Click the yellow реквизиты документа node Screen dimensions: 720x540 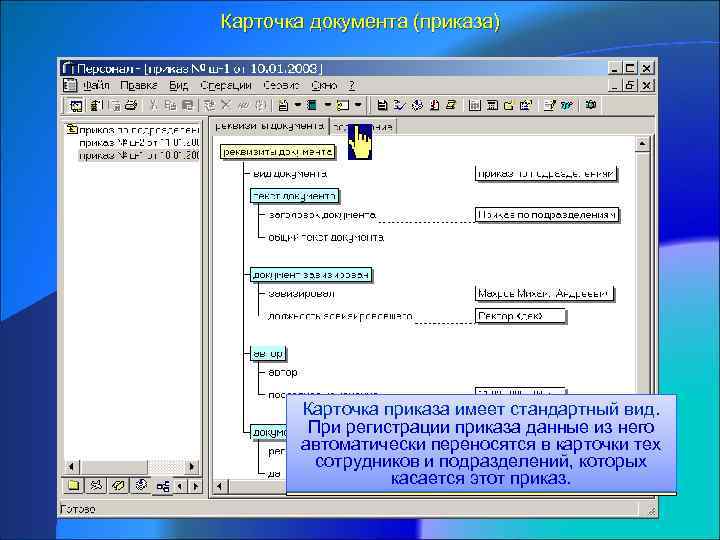coord(278,152)
